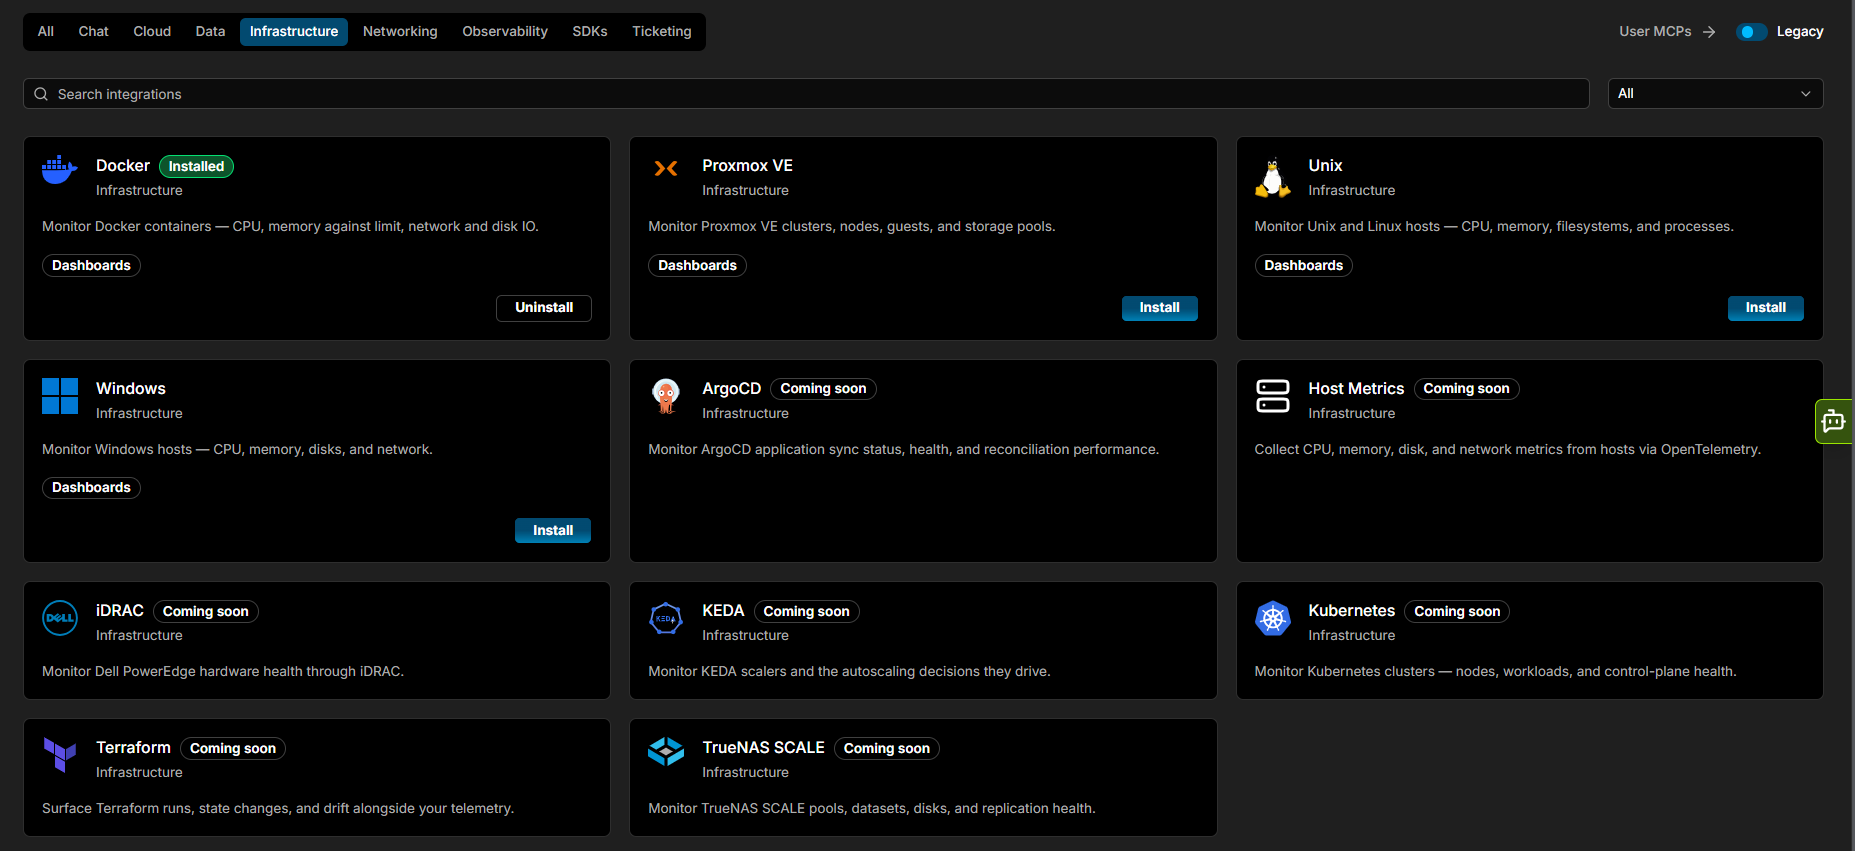Image resolution: width=1855 pixels, height=851 pixels.
Task: Click the Proxmox VE logo icon
Action: click(x=666, y=169)
